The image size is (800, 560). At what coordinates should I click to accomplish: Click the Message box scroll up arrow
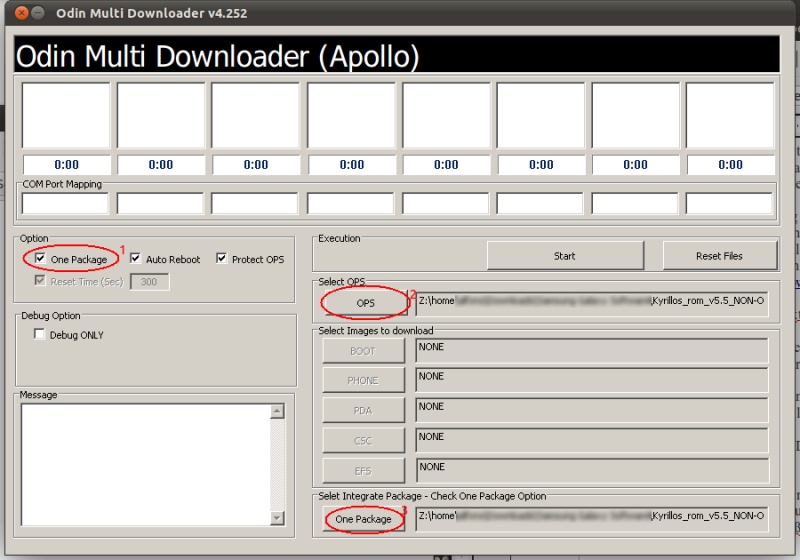click(277, 411)
